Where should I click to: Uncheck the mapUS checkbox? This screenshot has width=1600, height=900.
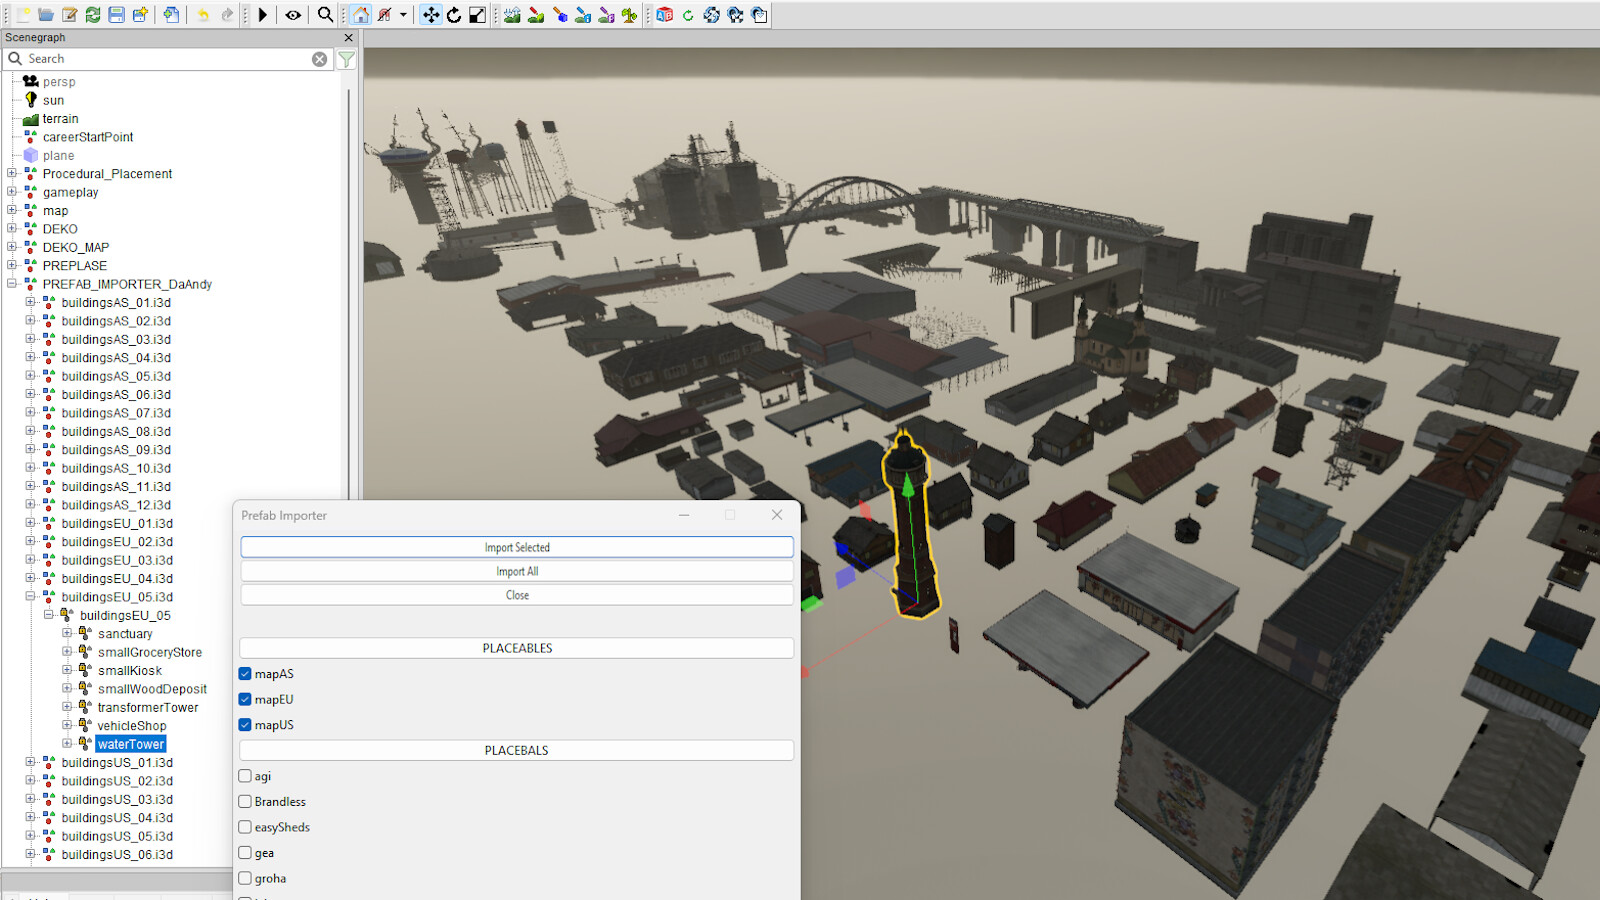coord(245,725)
